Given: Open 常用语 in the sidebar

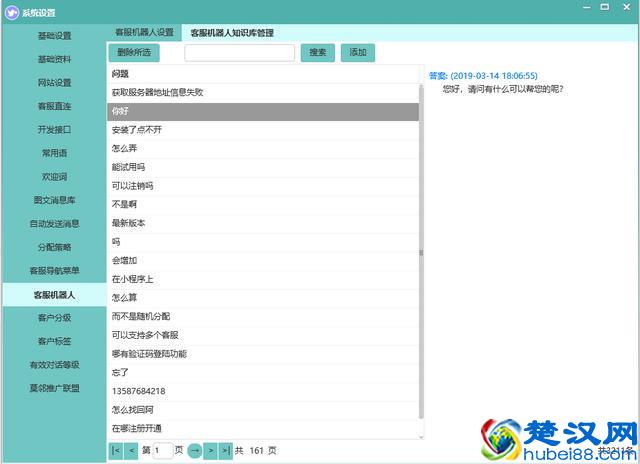Looking at the screenshot, I should pyautogui.click(x=54, y=153).
